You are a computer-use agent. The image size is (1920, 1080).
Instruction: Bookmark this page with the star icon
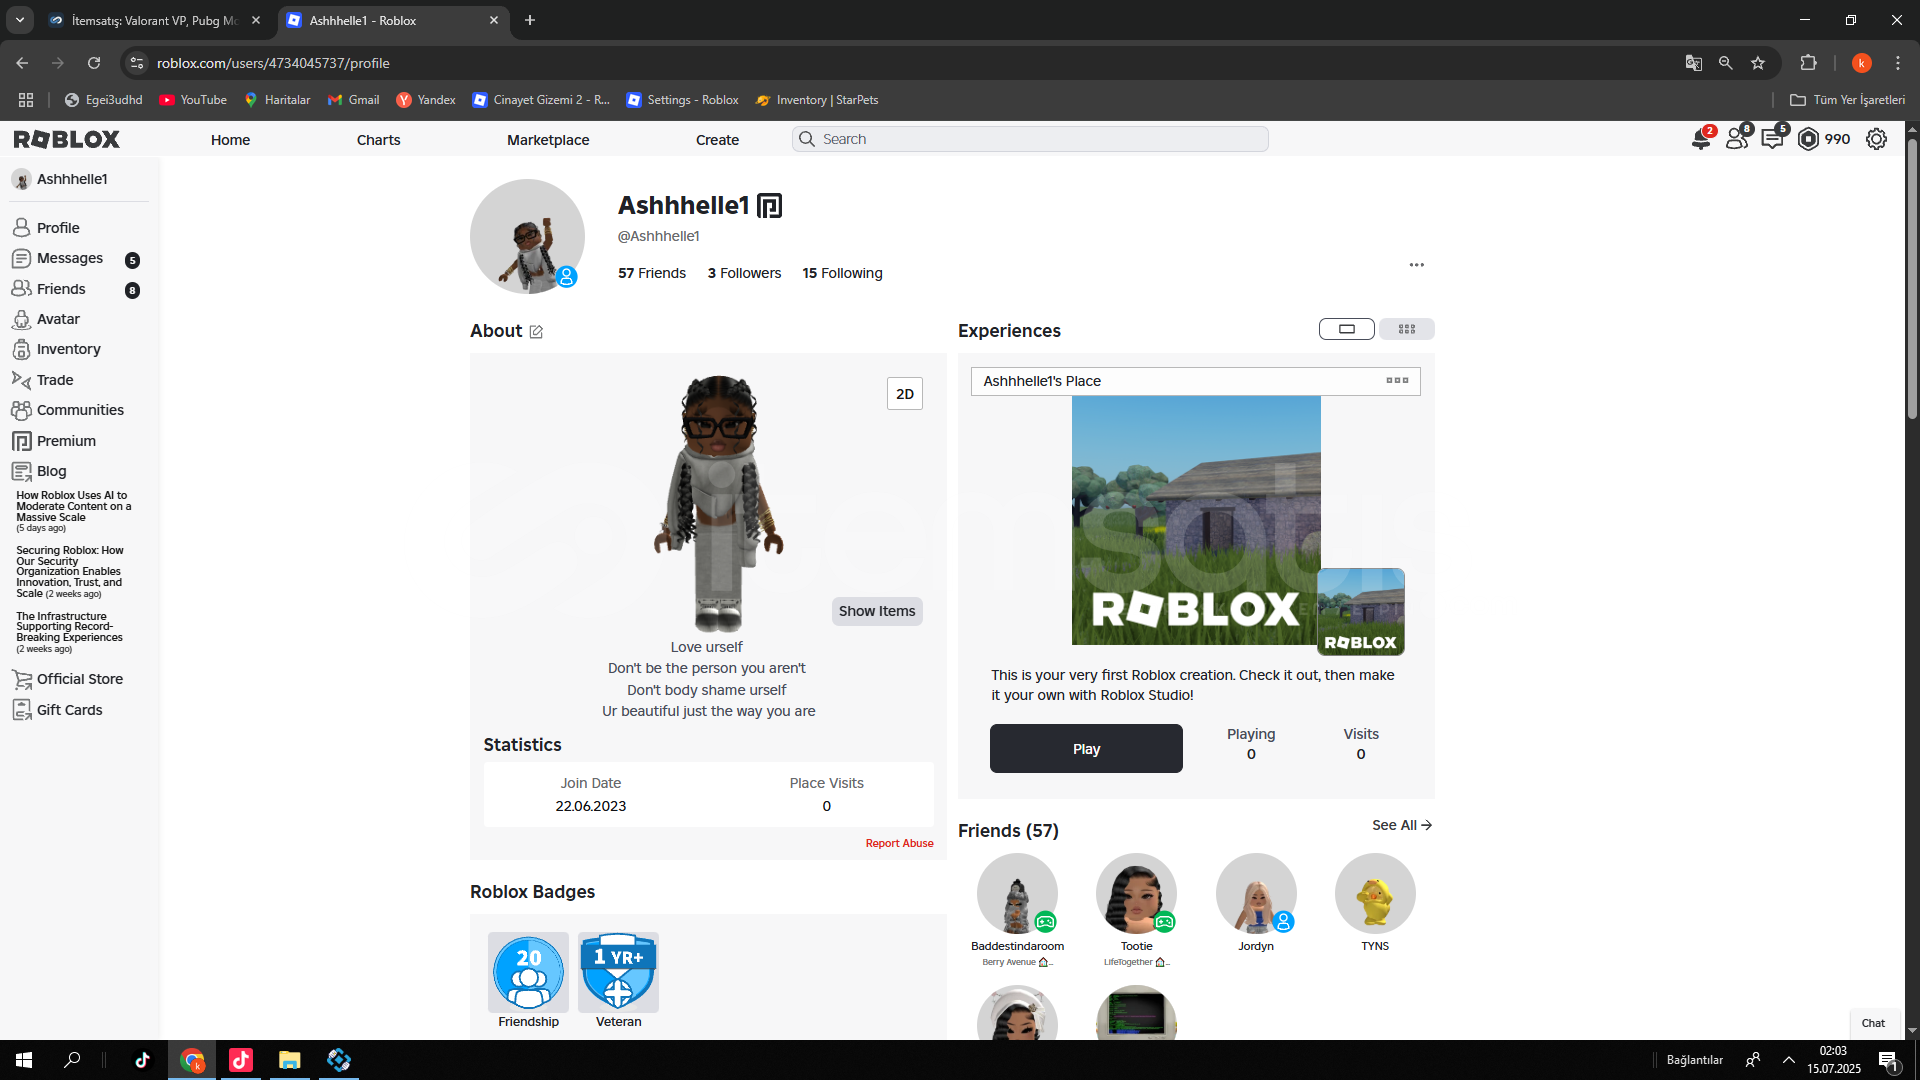tap(1758, 63)
